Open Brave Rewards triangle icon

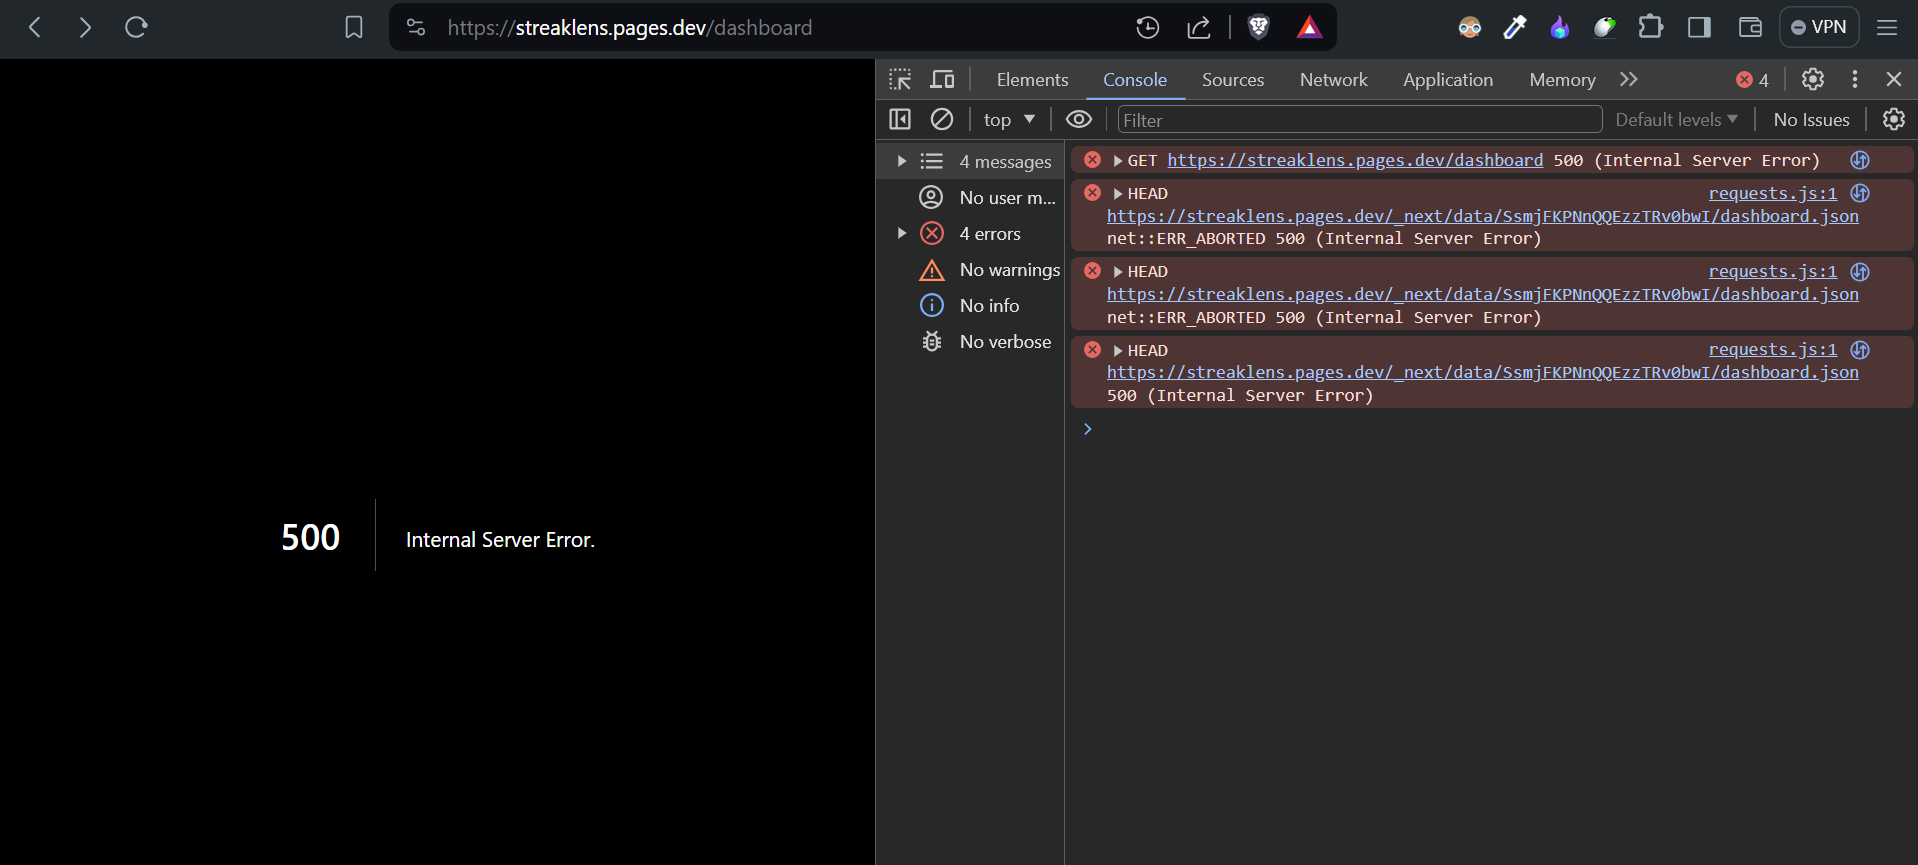click(1309, 27)
